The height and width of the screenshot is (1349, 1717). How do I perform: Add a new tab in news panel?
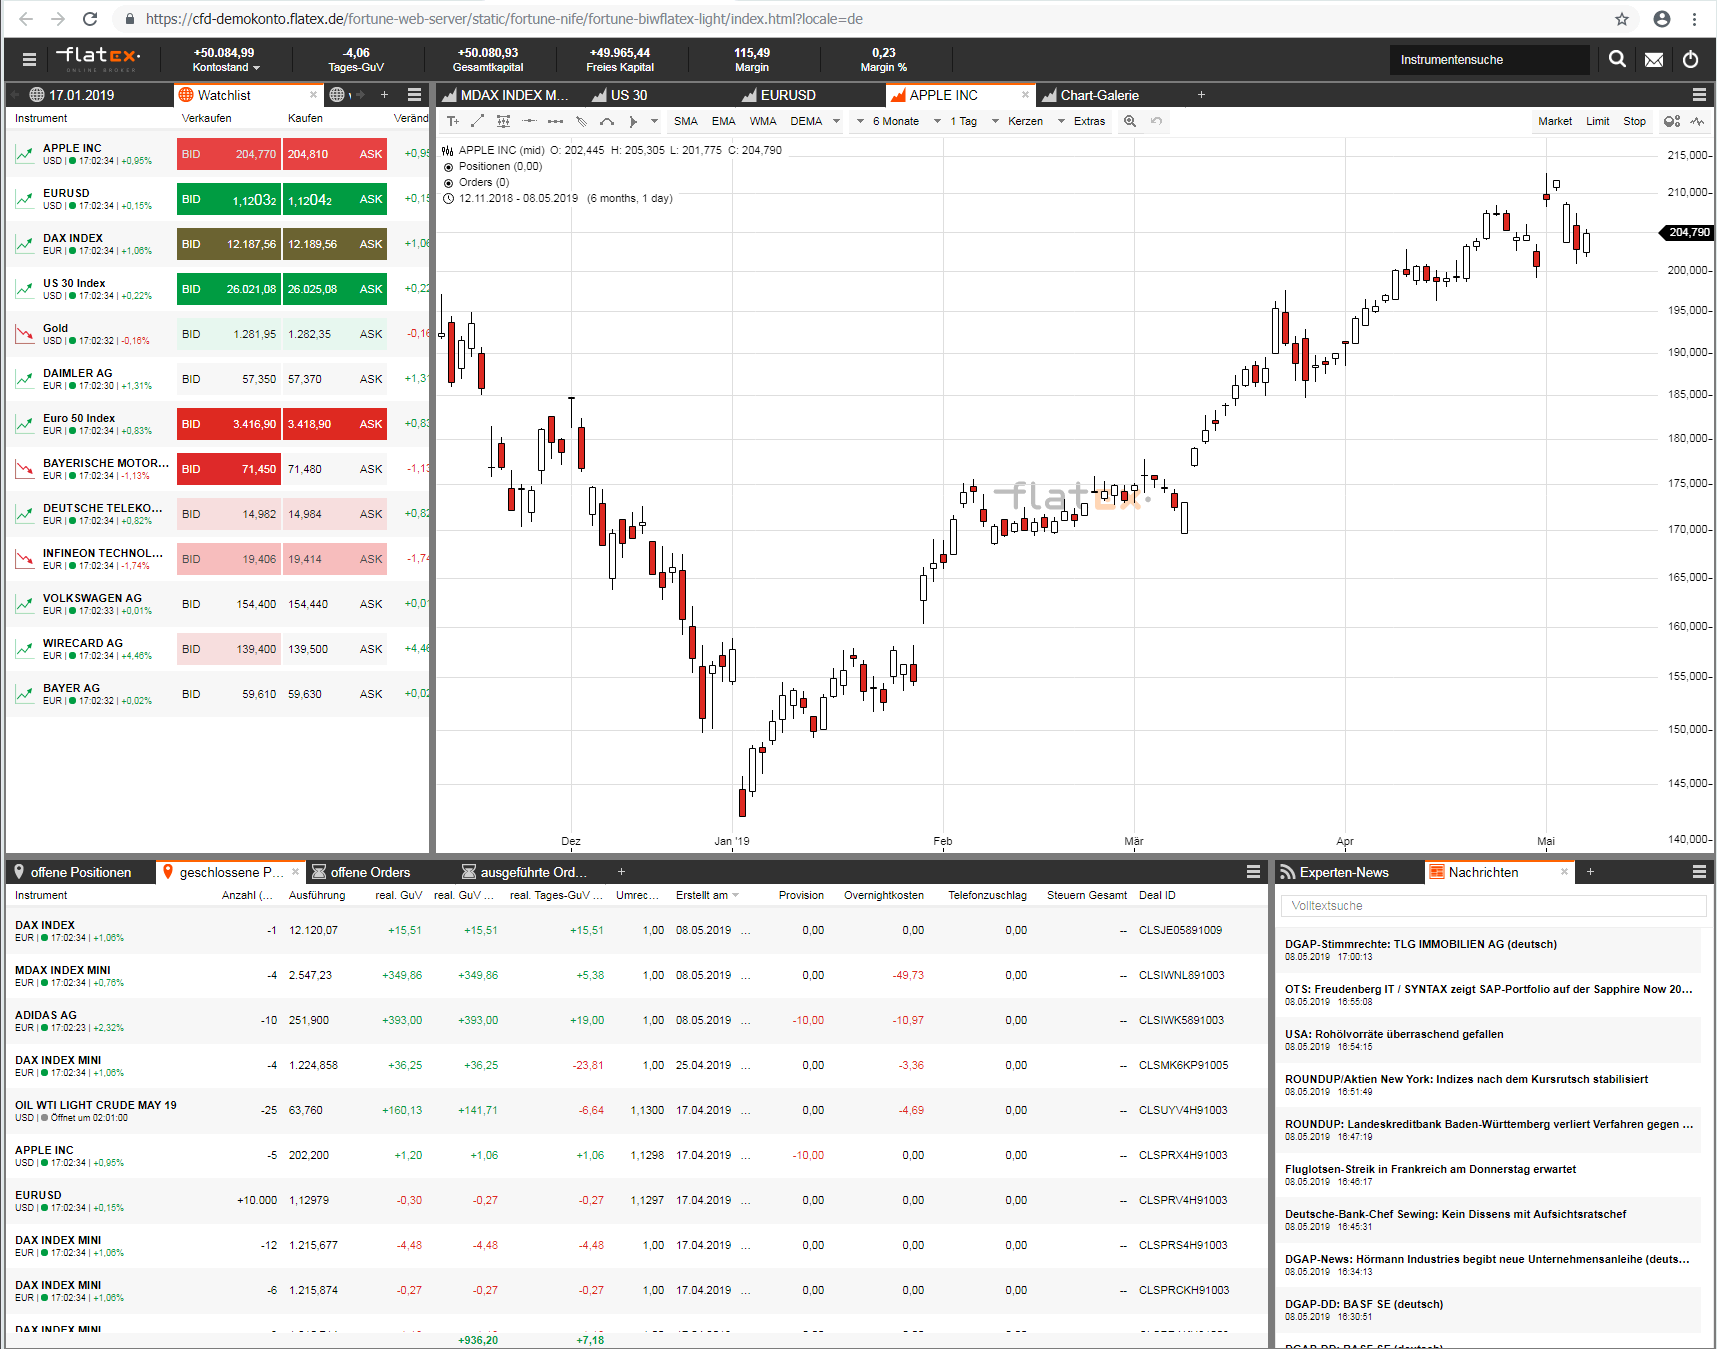coord(1590,872)
